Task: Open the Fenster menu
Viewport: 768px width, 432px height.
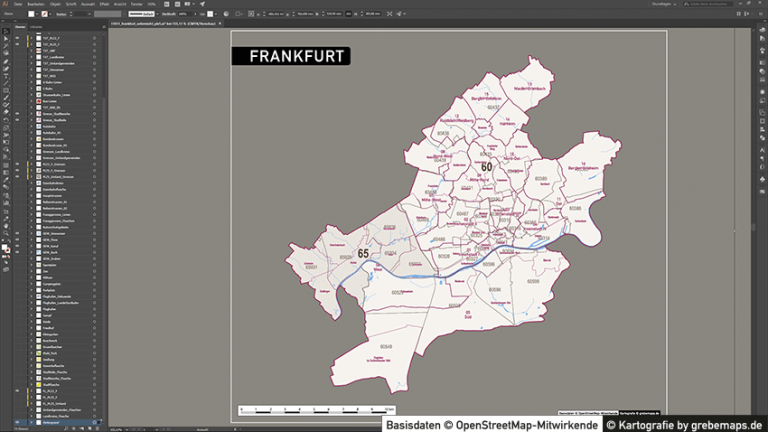Action: pos(137,4)
